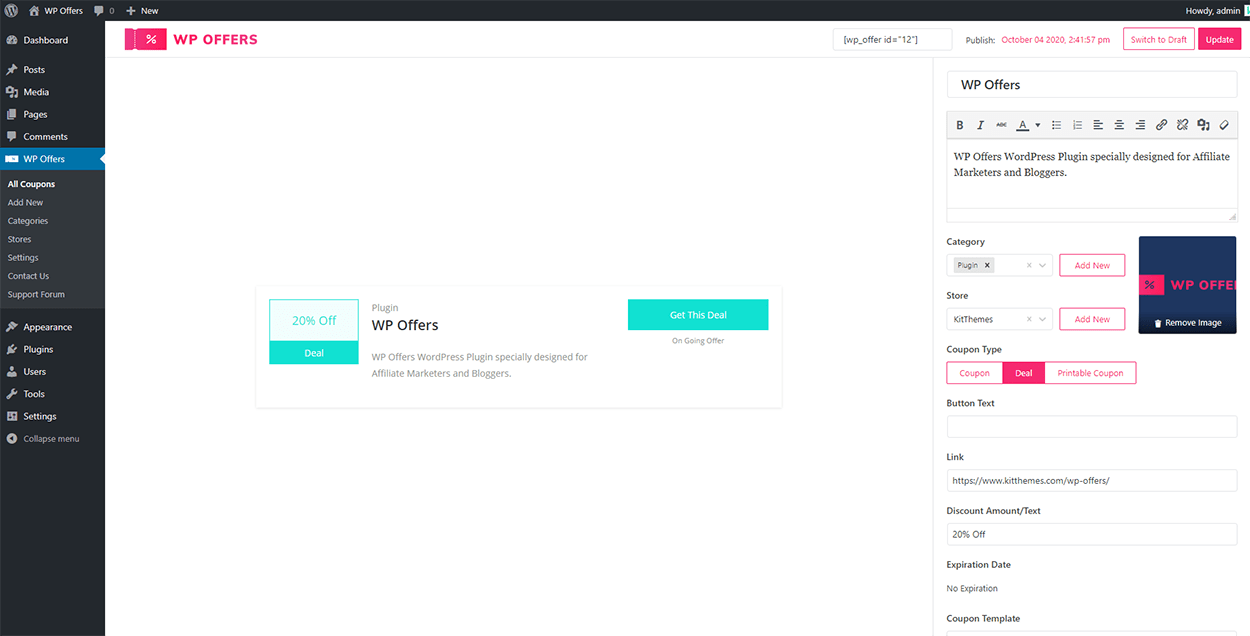Click the insert link icon
Image resolution: width=1250 pixels, height=636 pixels.
coord(1161,125)
